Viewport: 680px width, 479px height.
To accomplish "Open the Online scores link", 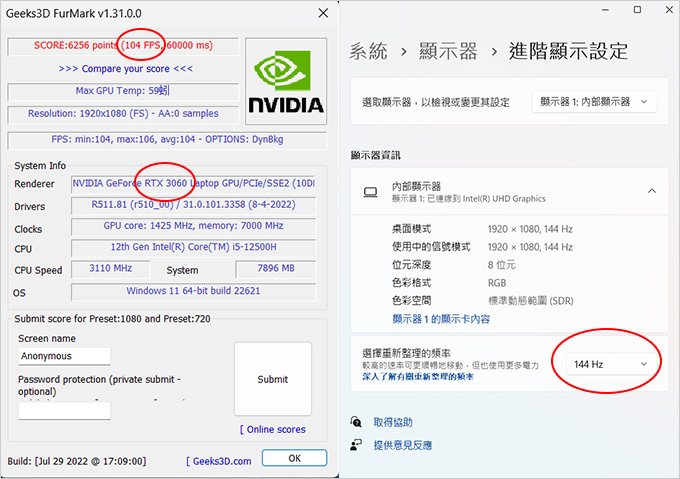I will tap(273, 430).
